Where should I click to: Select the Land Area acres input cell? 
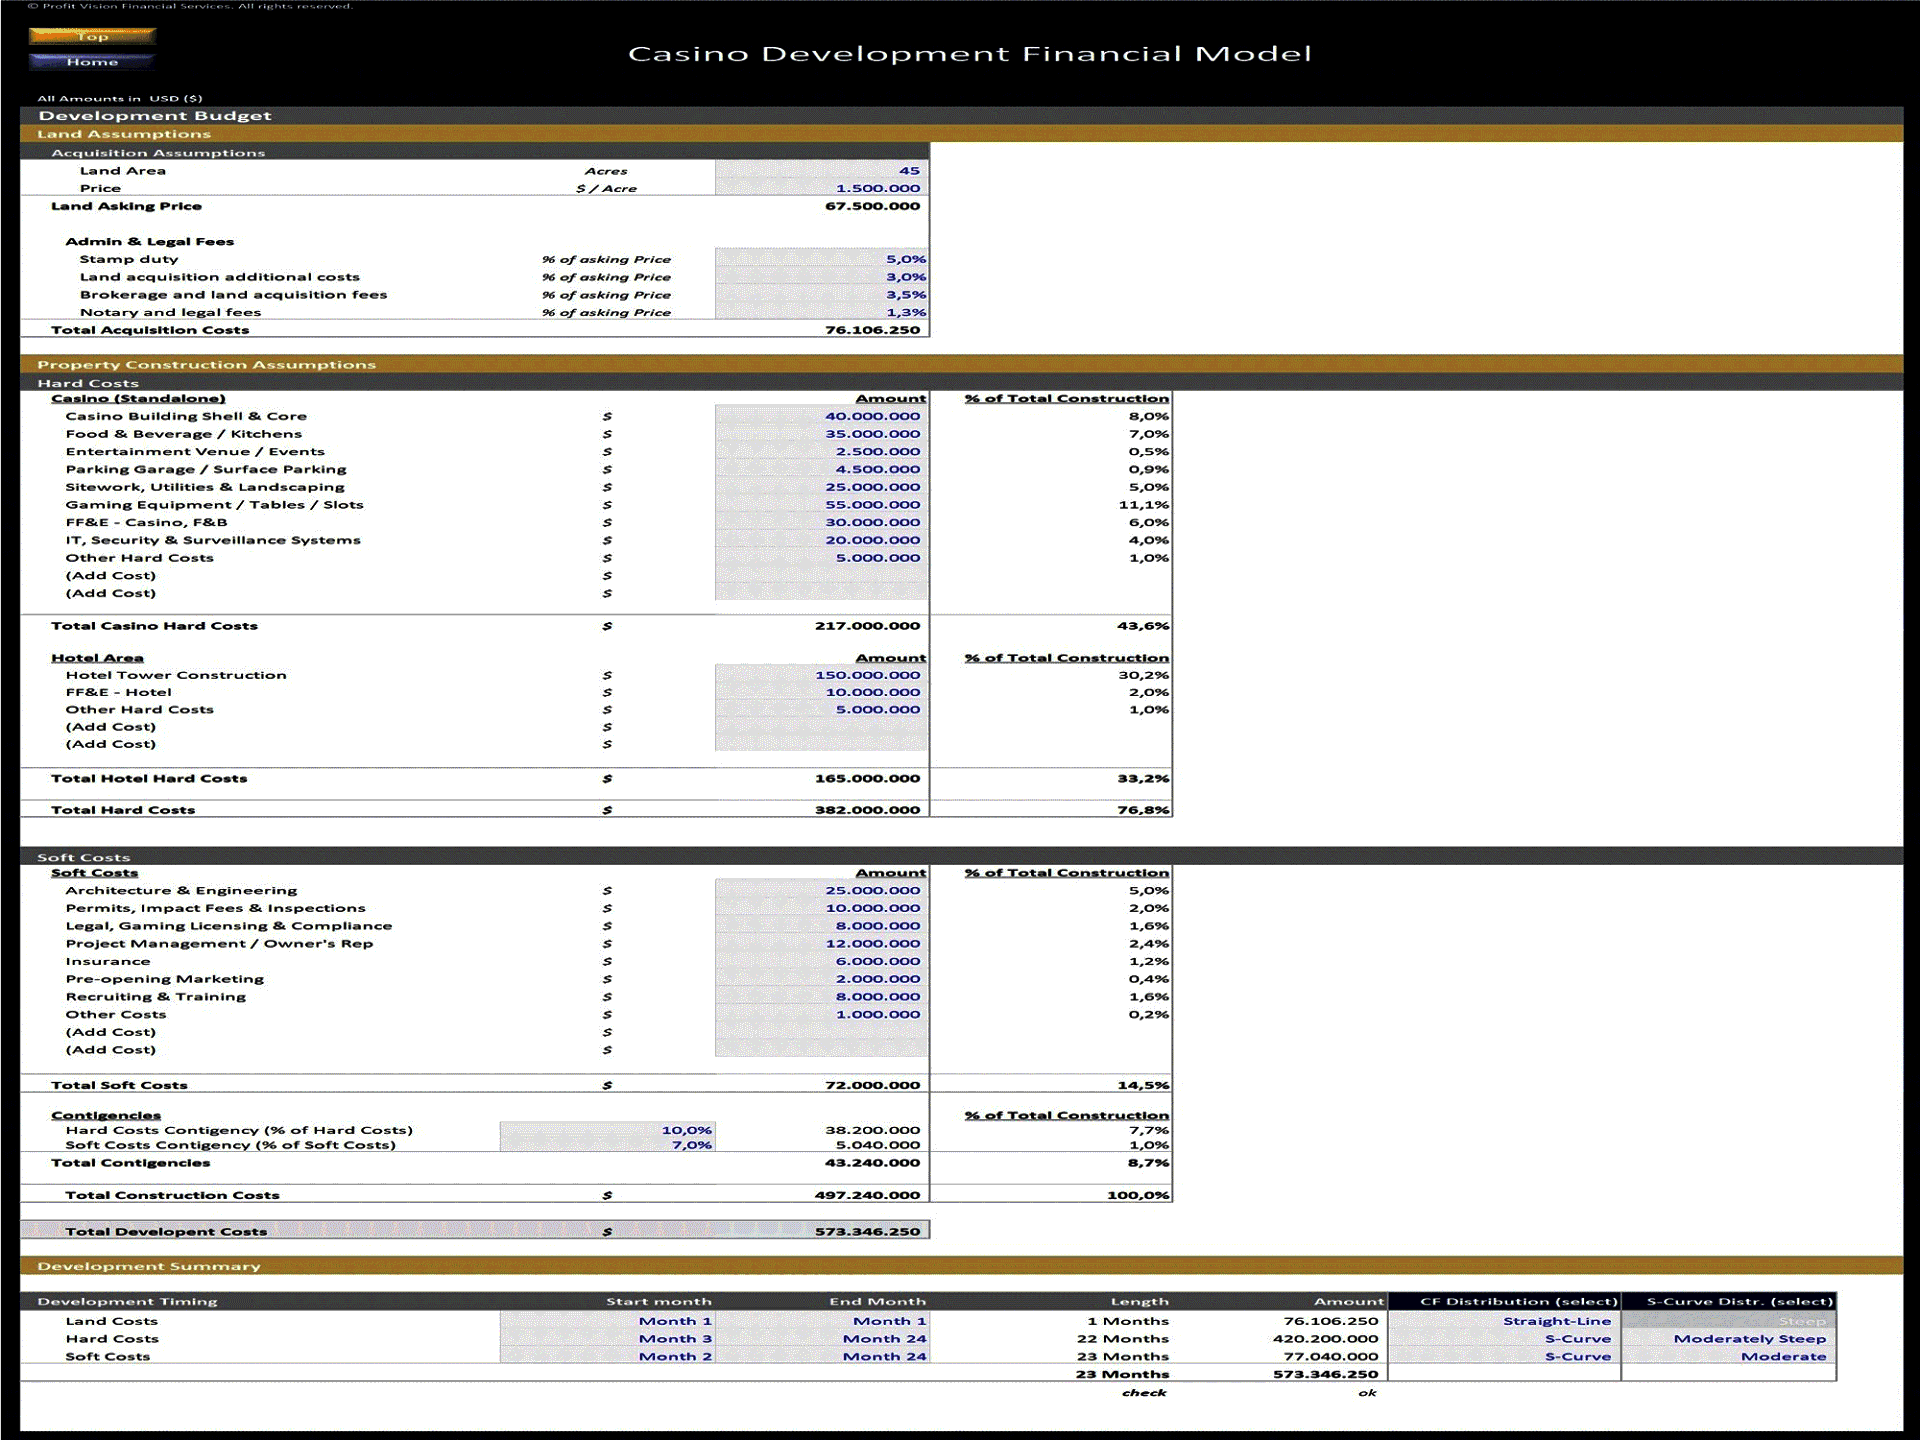(x=821, y=171)
